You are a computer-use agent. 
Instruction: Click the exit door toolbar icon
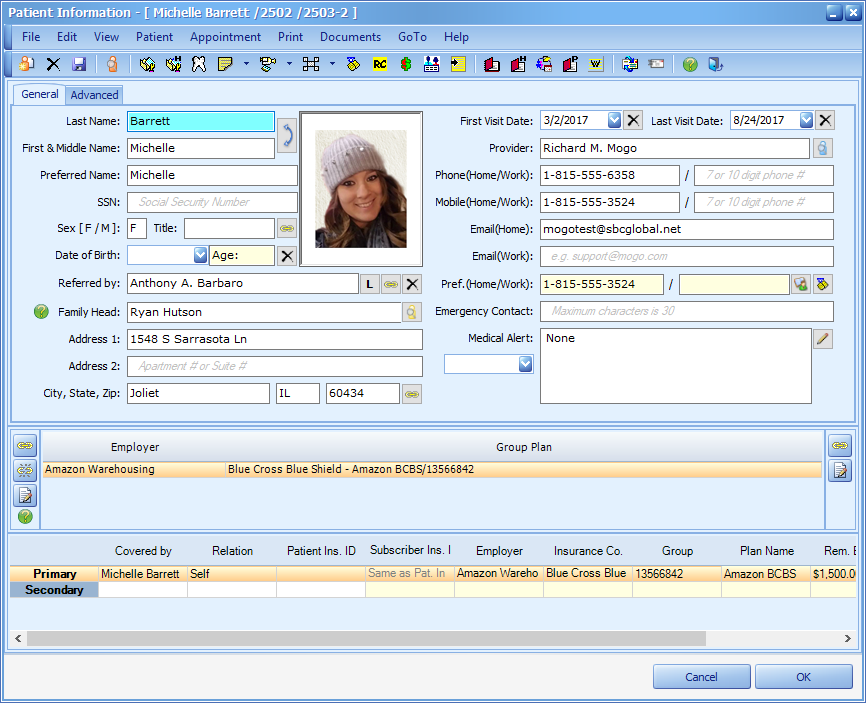coord(715,65)
